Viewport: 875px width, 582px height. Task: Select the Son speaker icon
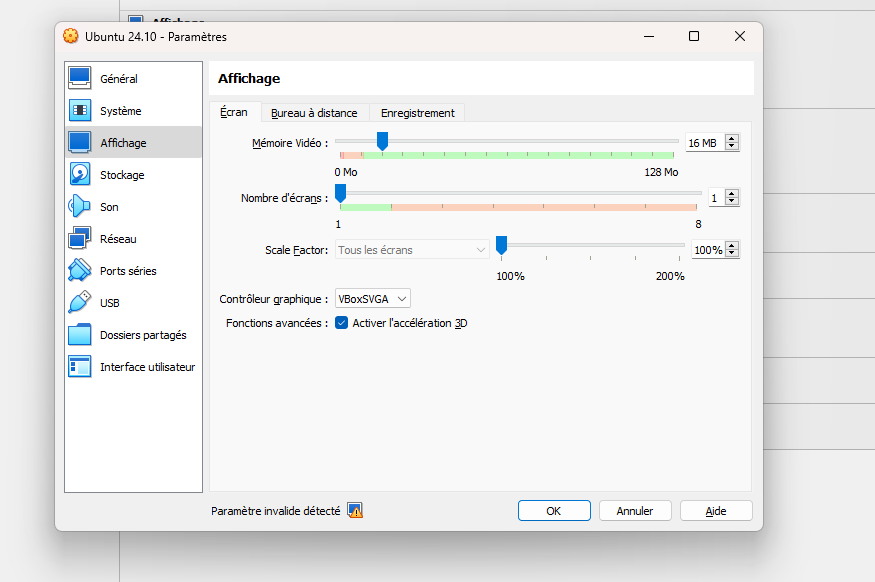80,206
